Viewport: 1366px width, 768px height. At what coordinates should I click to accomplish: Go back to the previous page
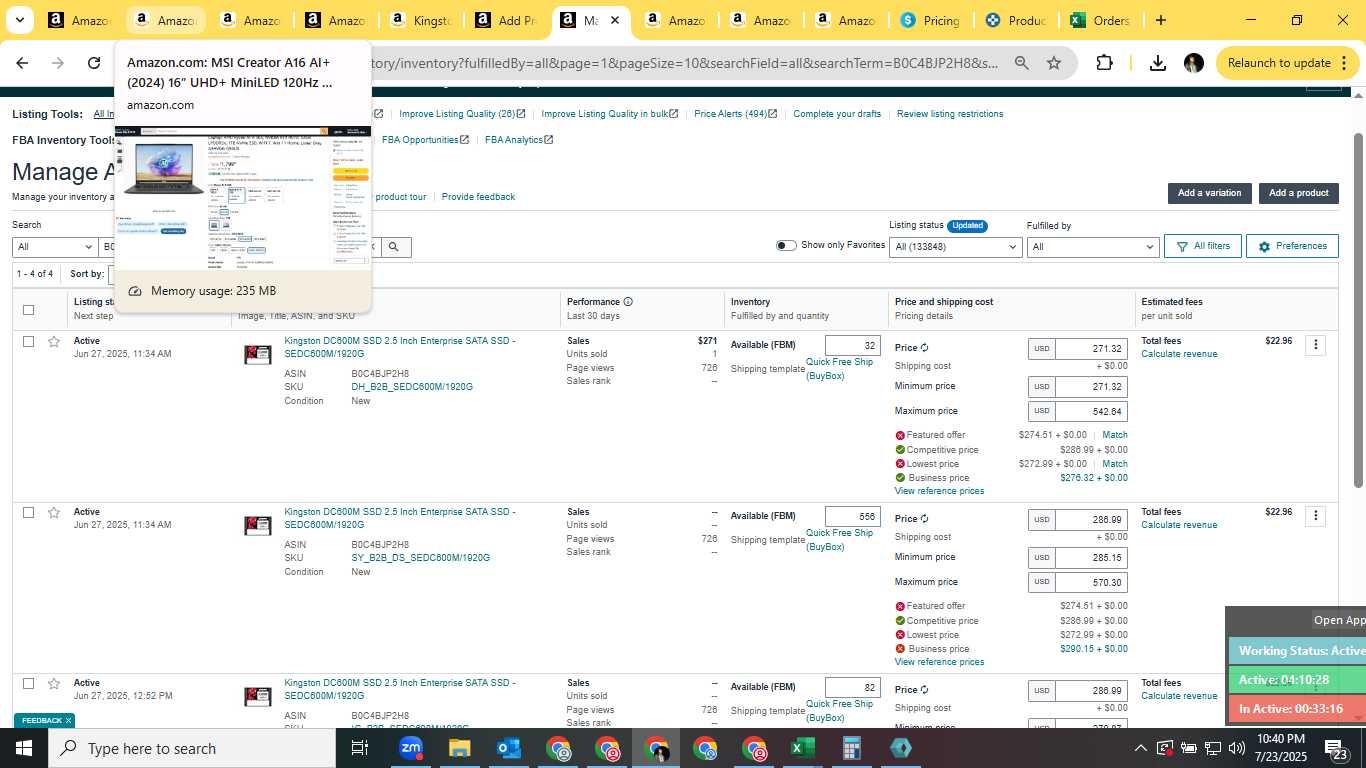click(x=22, y=63)
